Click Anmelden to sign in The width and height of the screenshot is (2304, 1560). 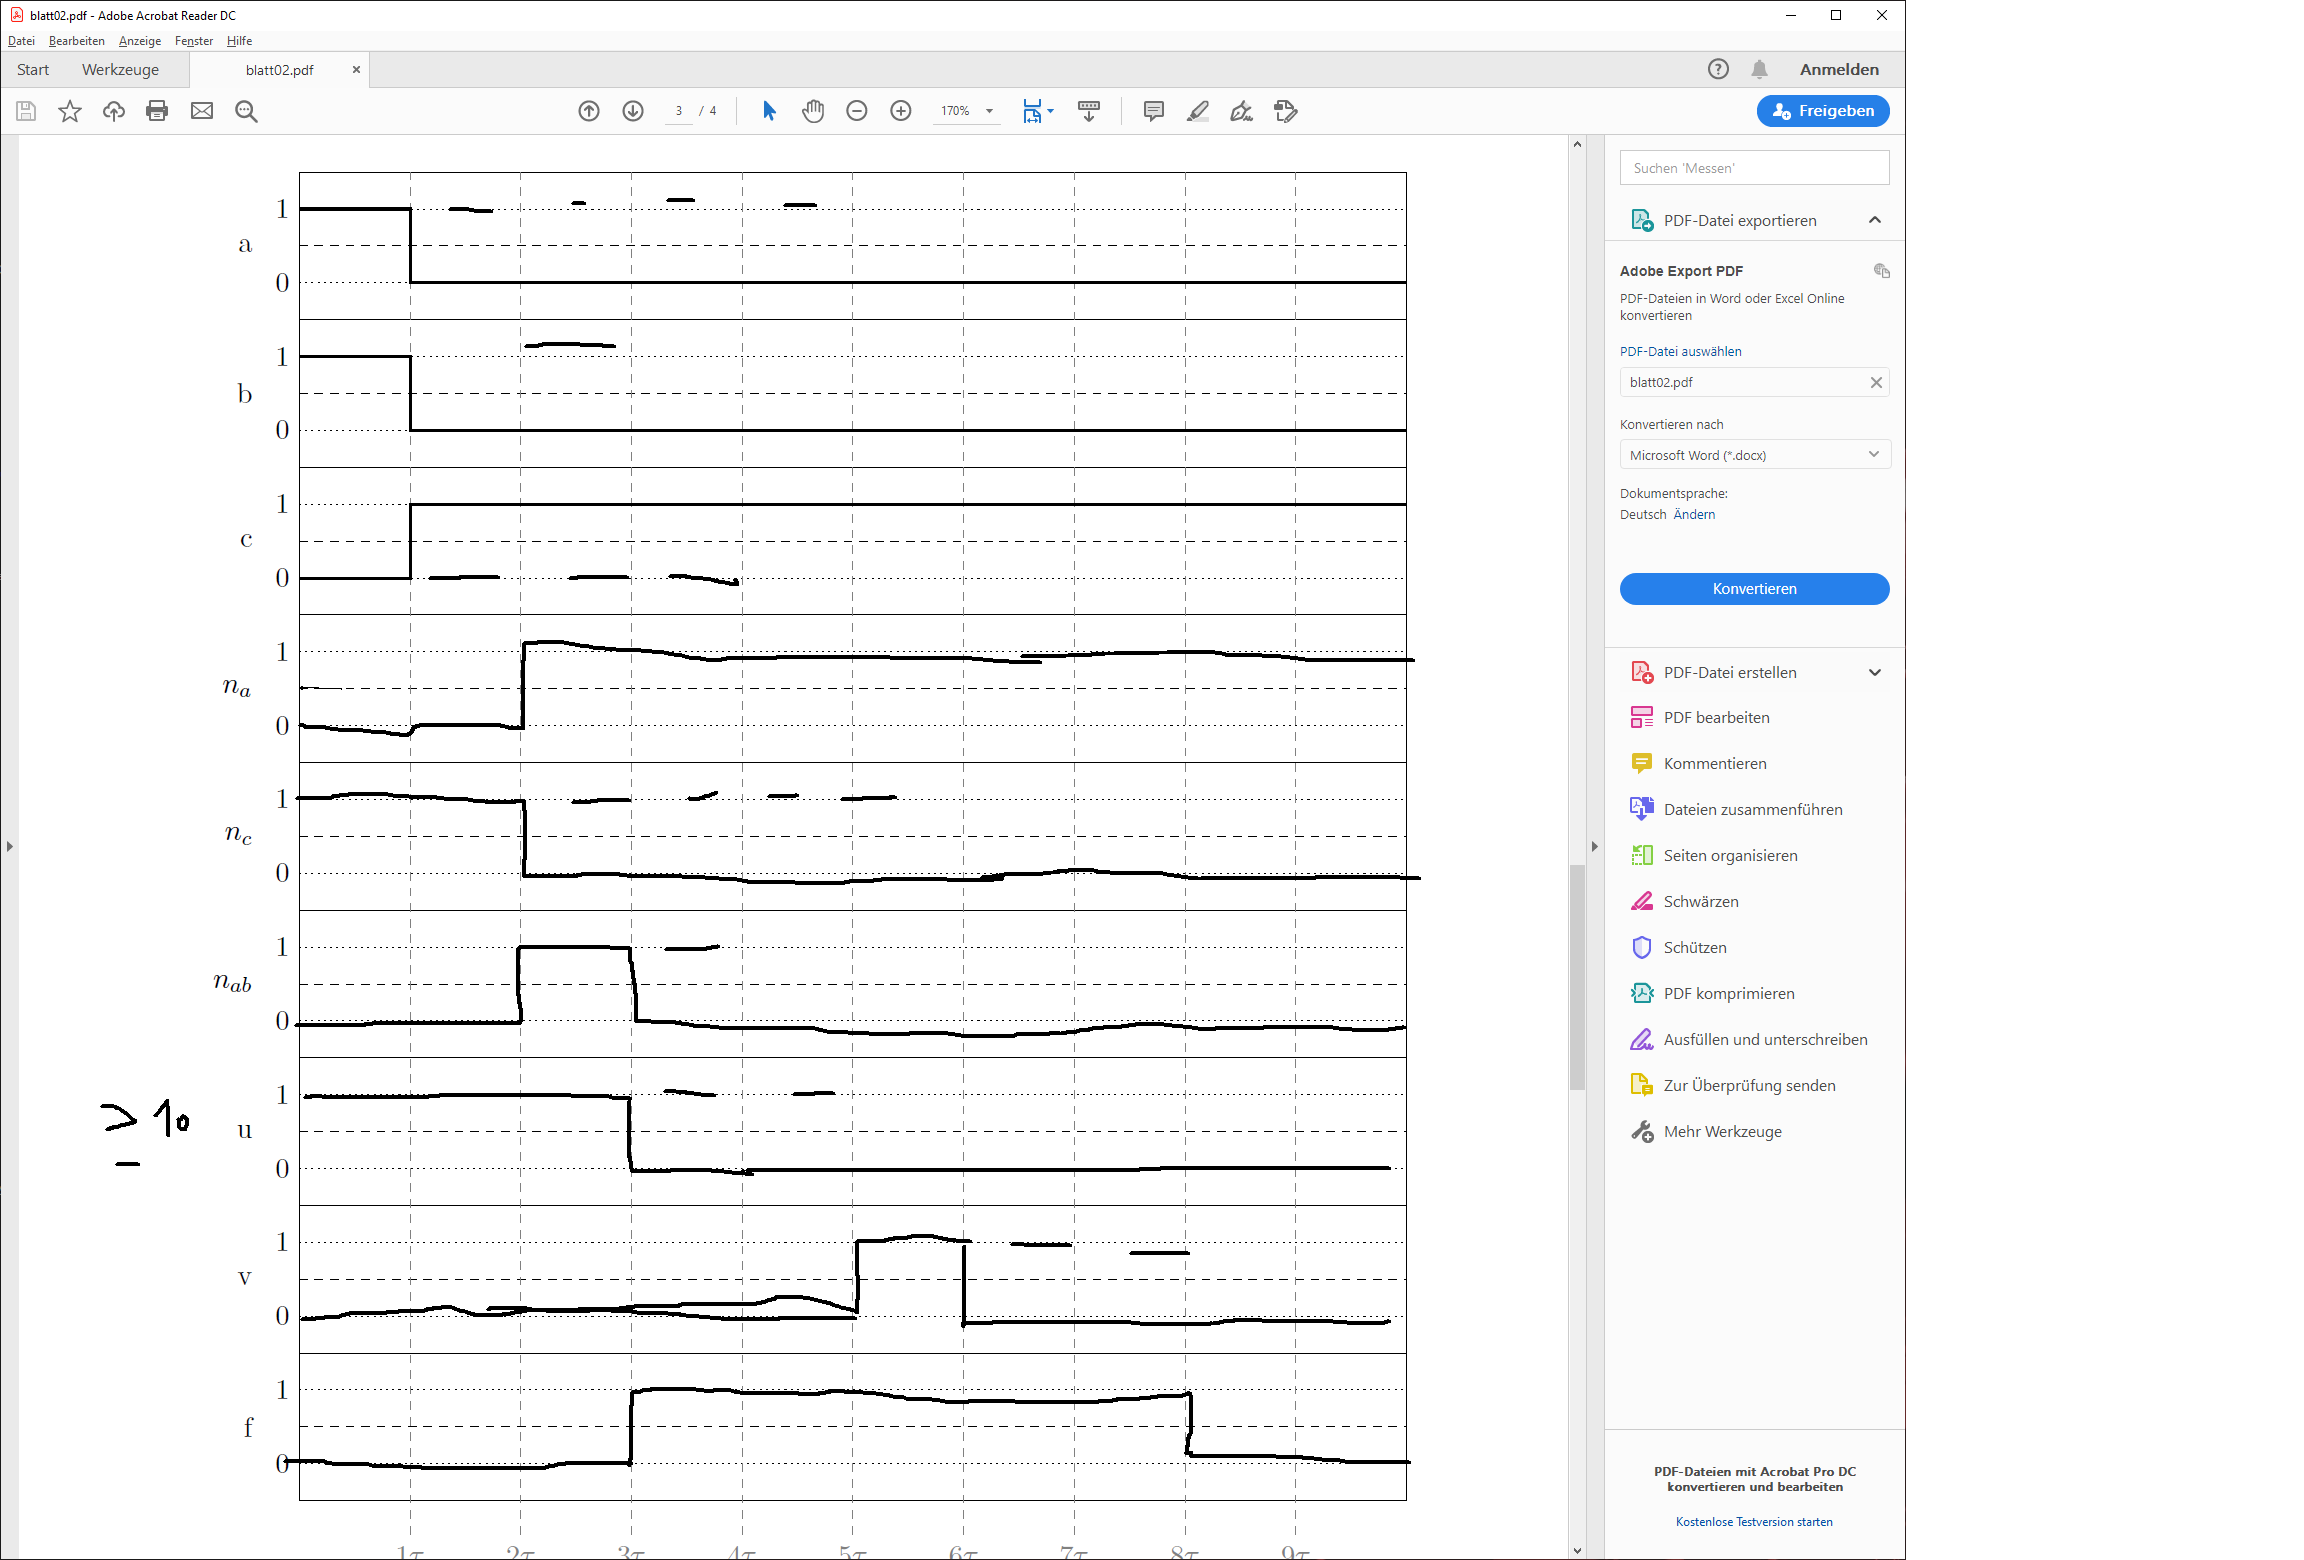click(1839, 69)
